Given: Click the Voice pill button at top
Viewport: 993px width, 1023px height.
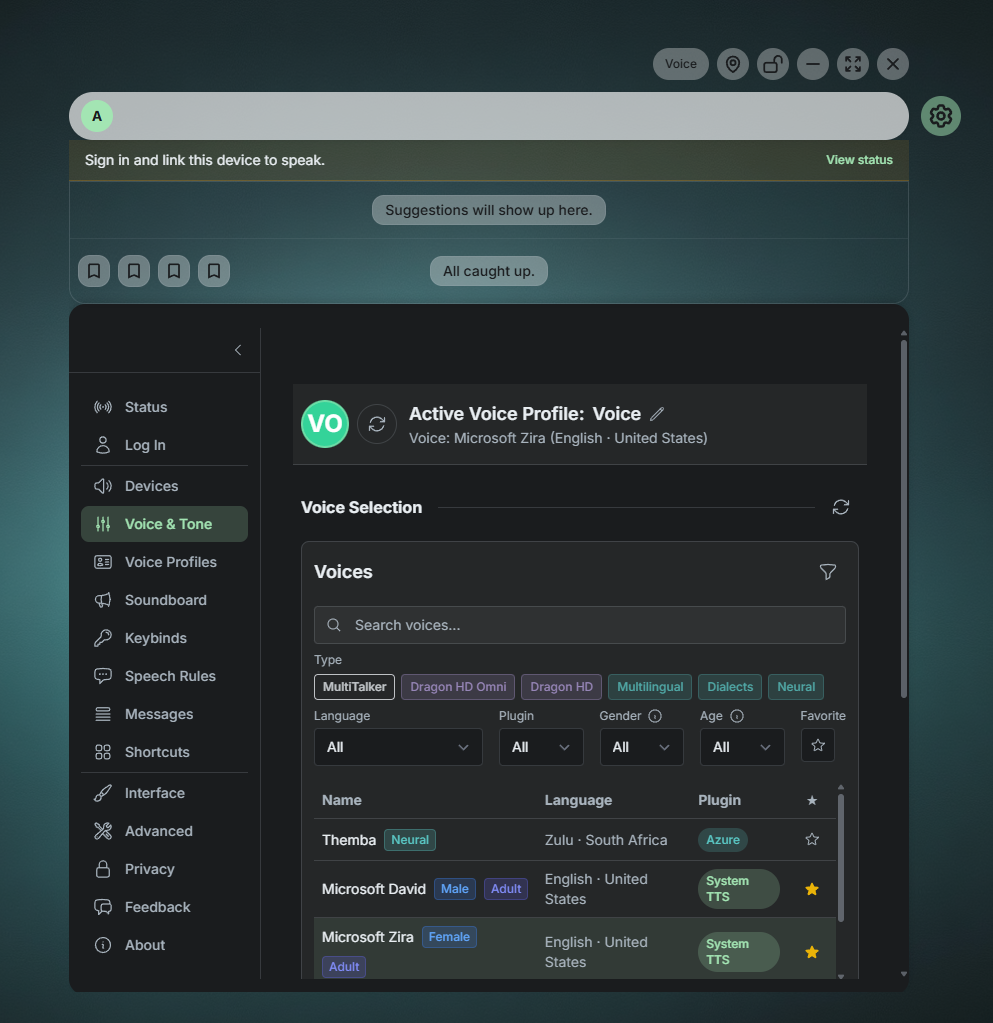Looking at the screenshot, I should pyautogui.click(x=680, y=64).
